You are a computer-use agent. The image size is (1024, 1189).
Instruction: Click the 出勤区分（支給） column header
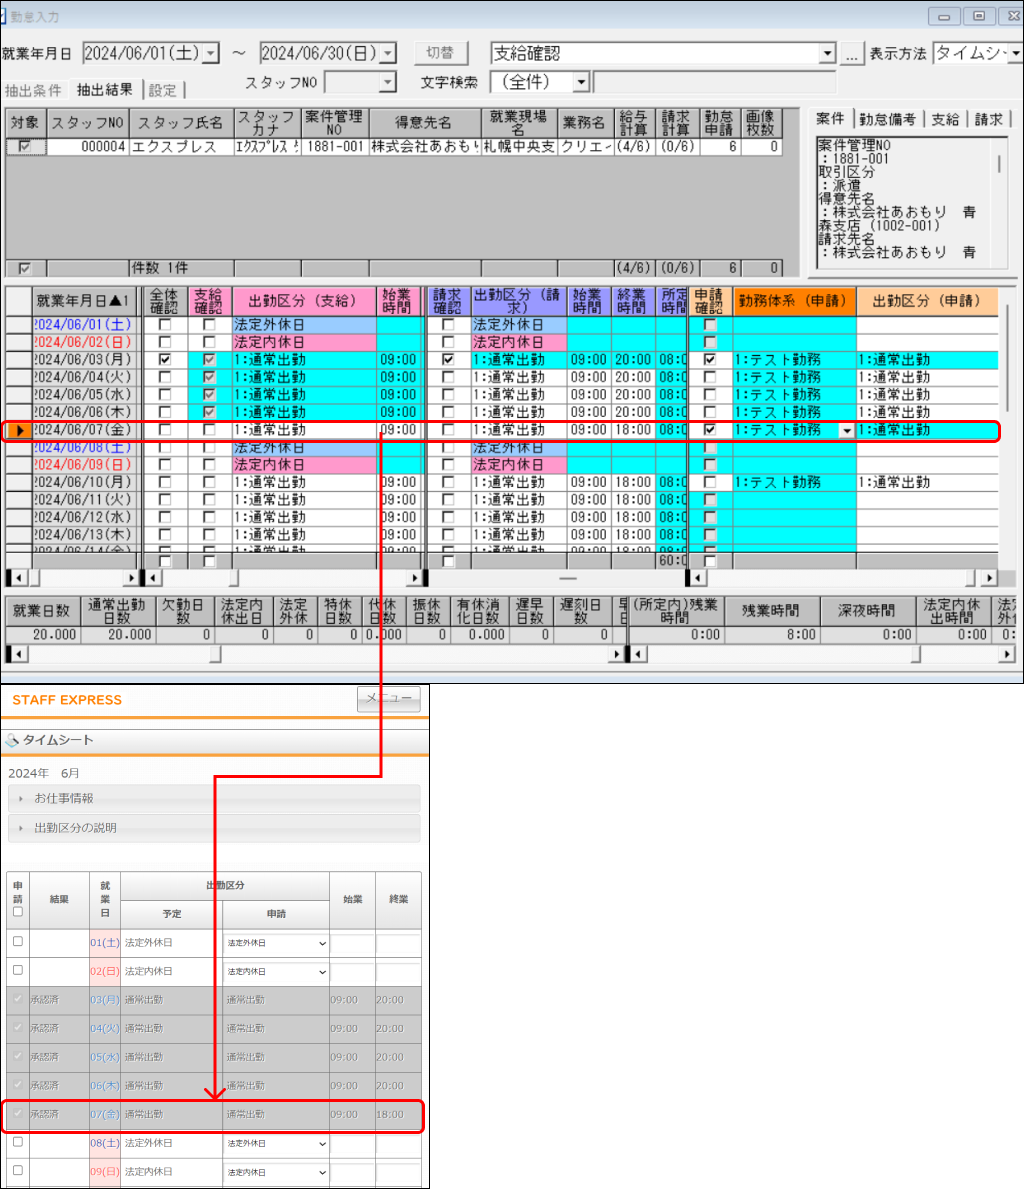click(303, 301)
